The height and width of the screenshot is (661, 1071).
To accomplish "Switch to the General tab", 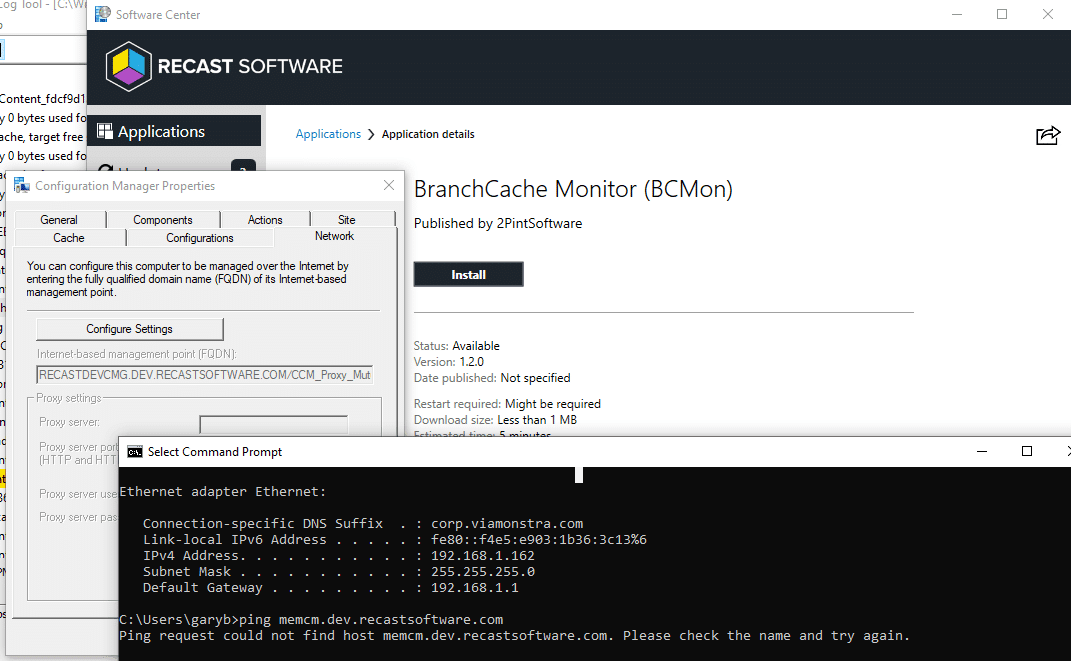I will 59,220.
